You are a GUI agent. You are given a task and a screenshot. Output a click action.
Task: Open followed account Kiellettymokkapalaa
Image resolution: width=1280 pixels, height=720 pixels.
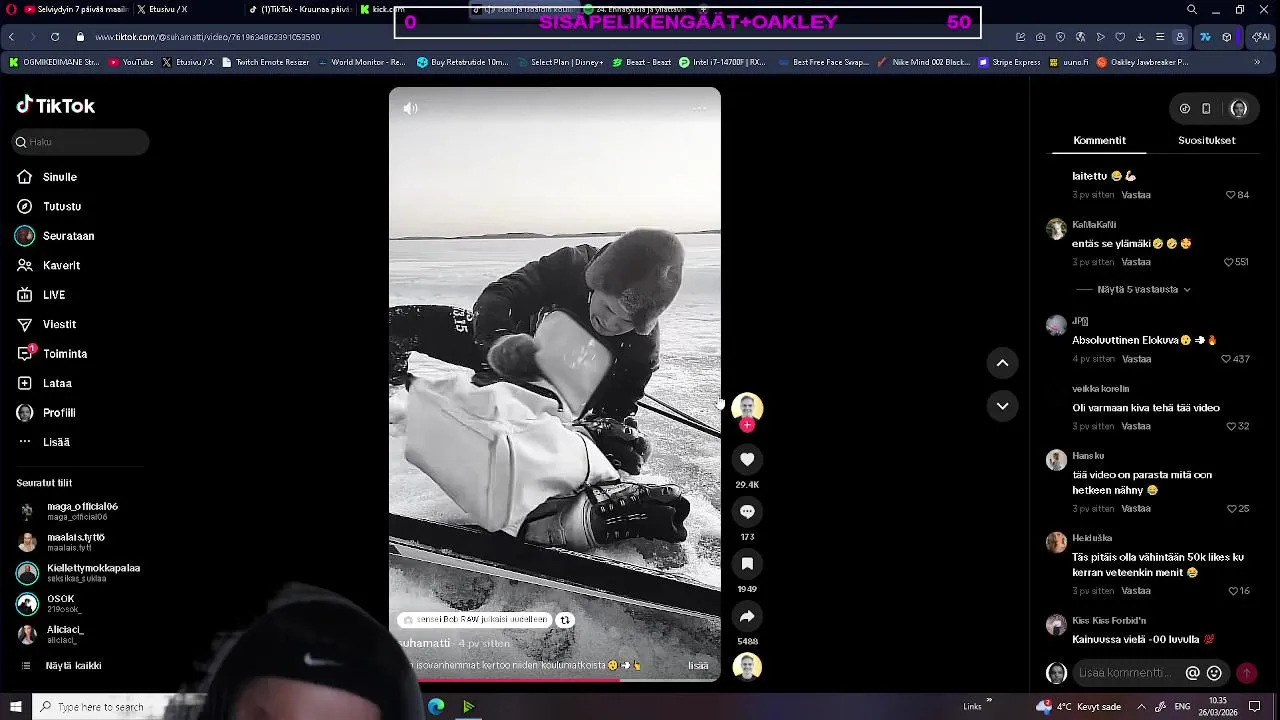click(x=79, y=573)
